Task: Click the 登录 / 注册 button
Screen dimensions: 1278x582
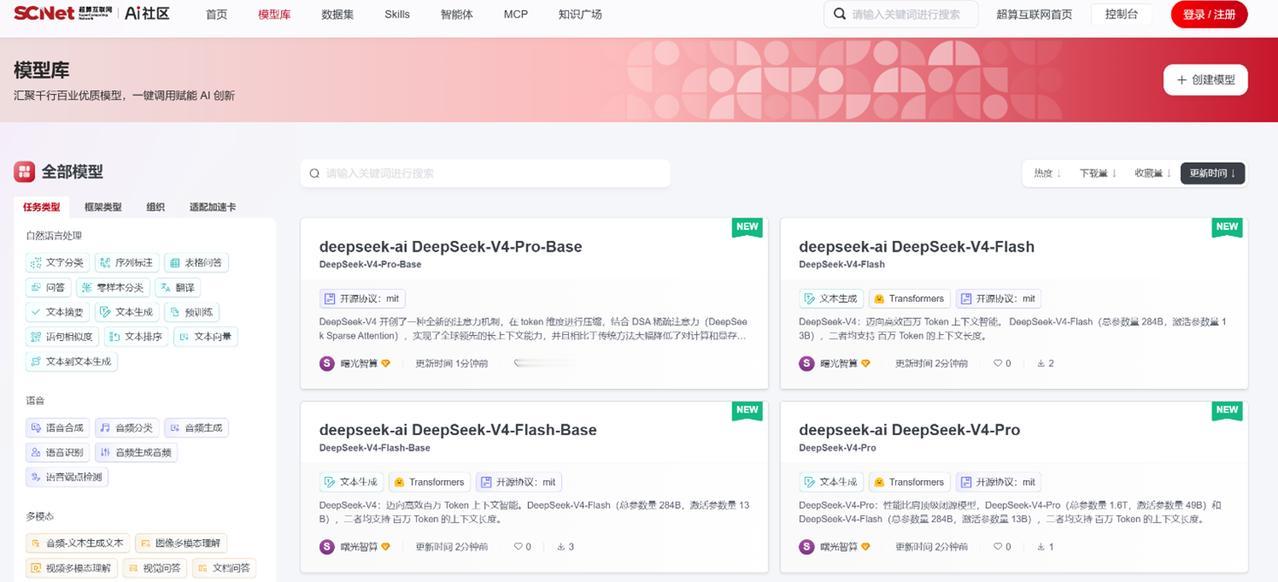Action: (x=1209, y=15)
